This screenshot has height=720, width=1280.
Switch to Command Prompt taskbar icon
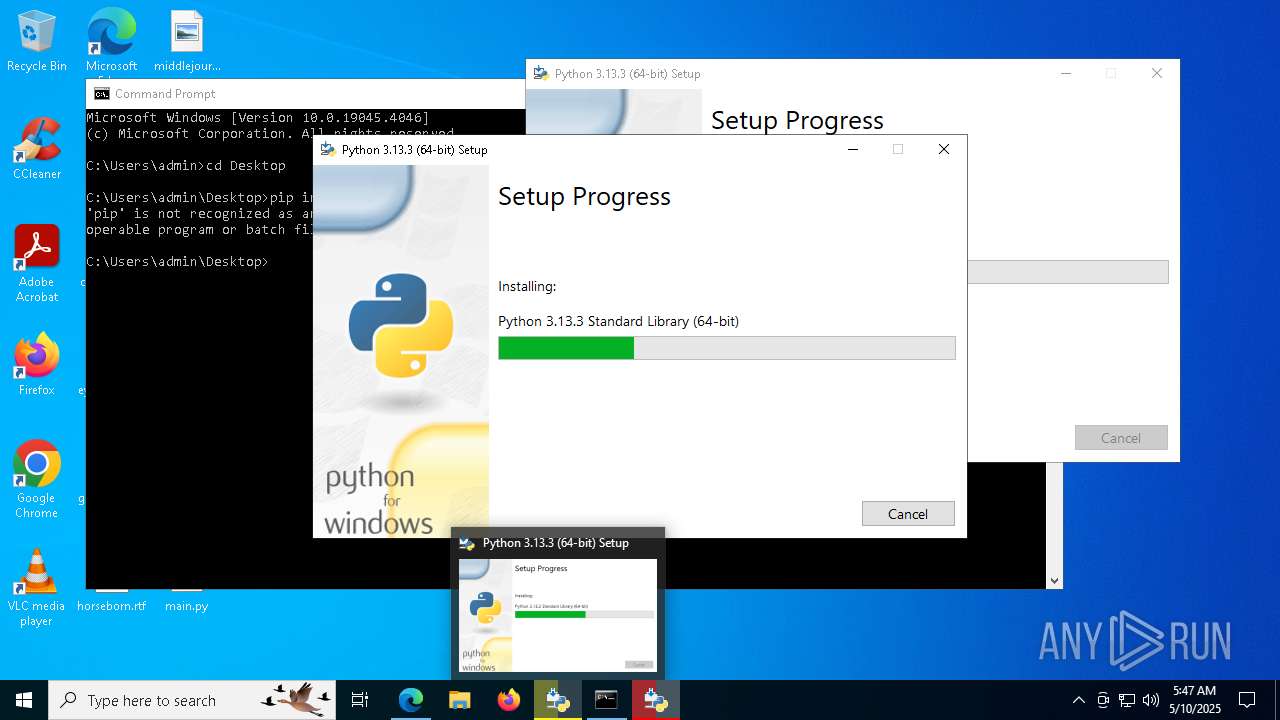pyautogui.click(x=606, y=700)
